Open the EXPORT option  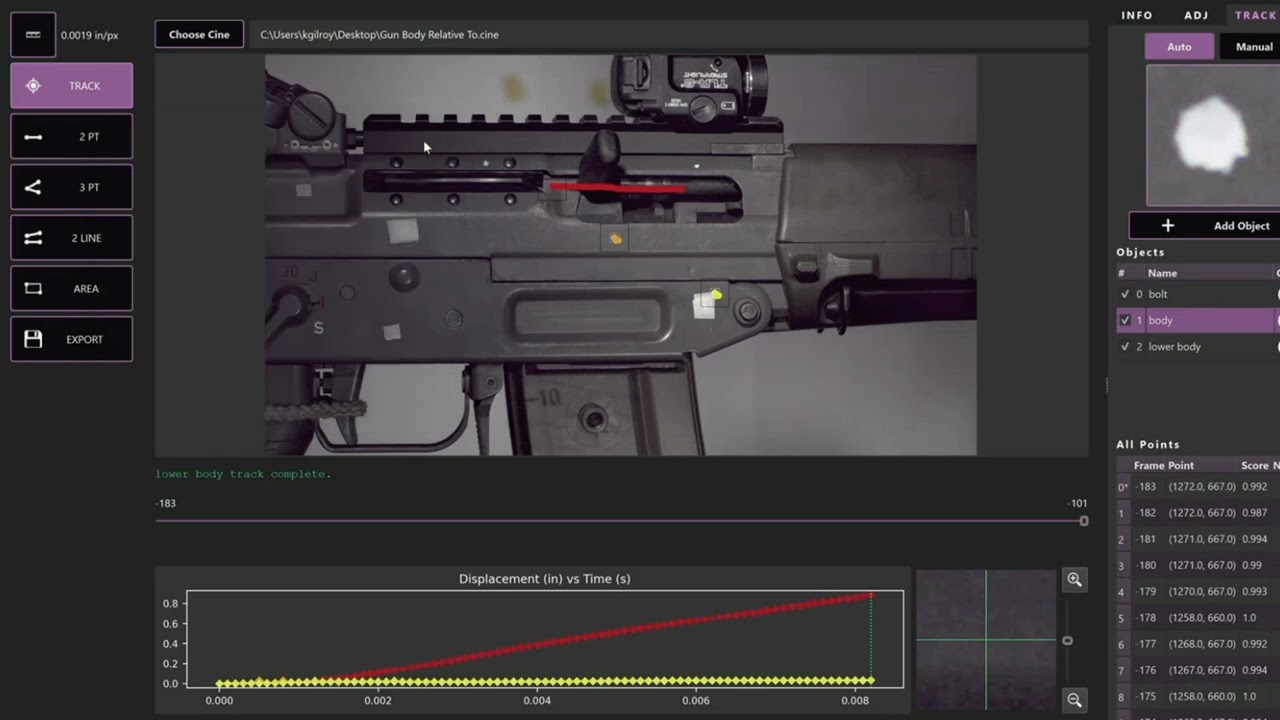click(72, 339)
